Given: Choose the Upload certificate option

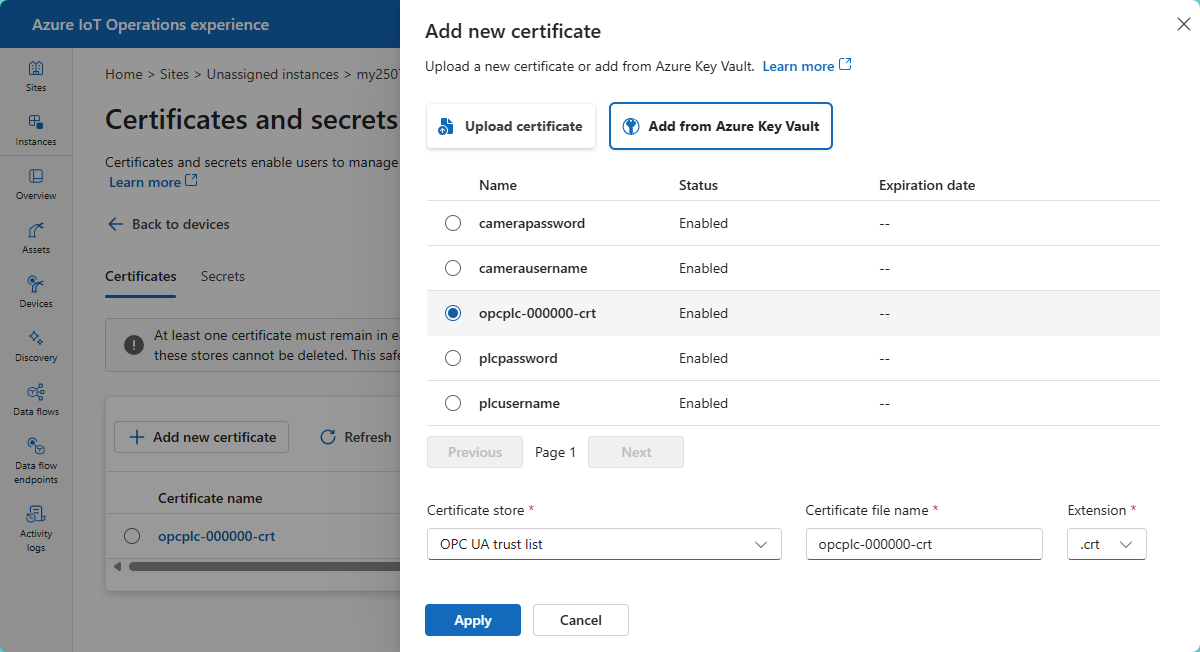Looking at the screenshot, I should click(511, 127).
